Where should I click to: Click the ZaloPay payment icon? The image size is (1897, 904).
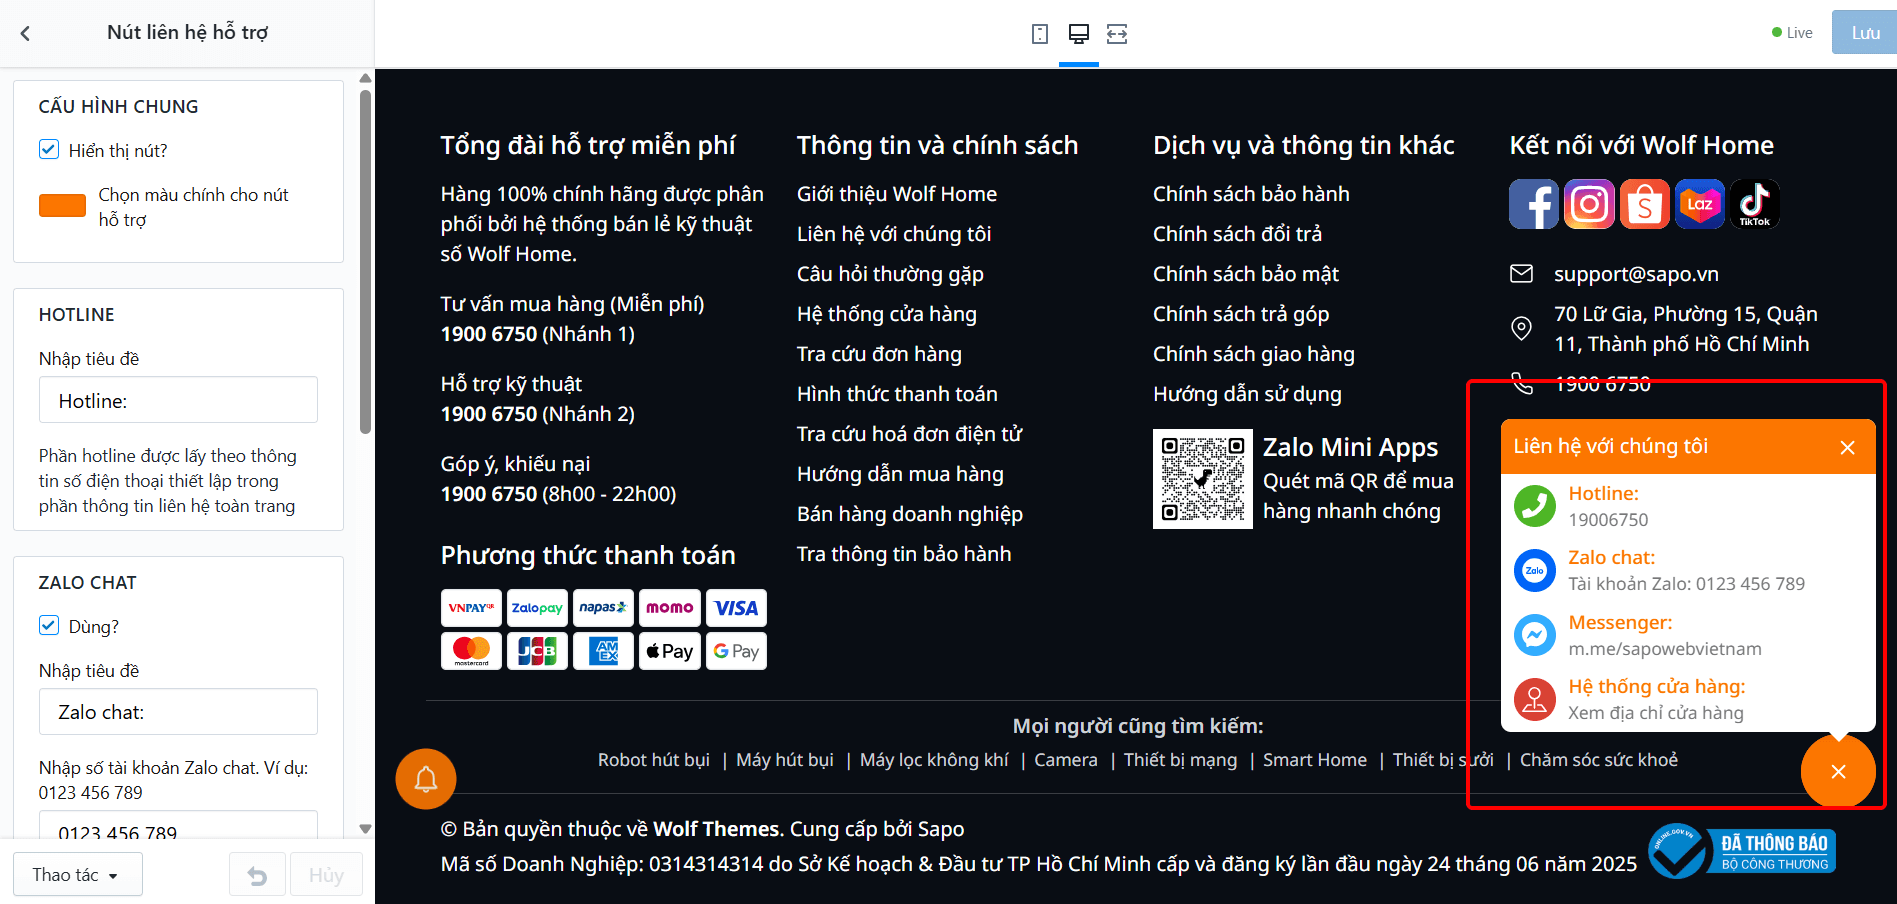tap(537, 608)
